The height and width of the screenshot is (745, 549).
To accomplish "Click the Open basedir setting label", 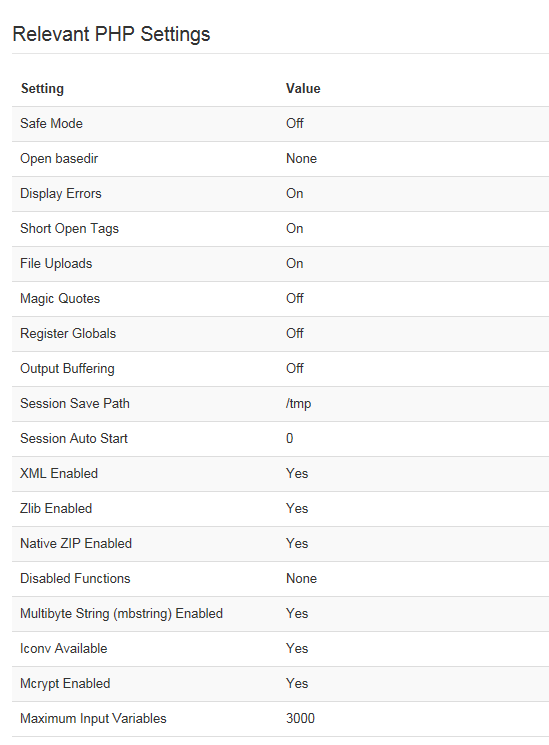I will click(59, 159).
